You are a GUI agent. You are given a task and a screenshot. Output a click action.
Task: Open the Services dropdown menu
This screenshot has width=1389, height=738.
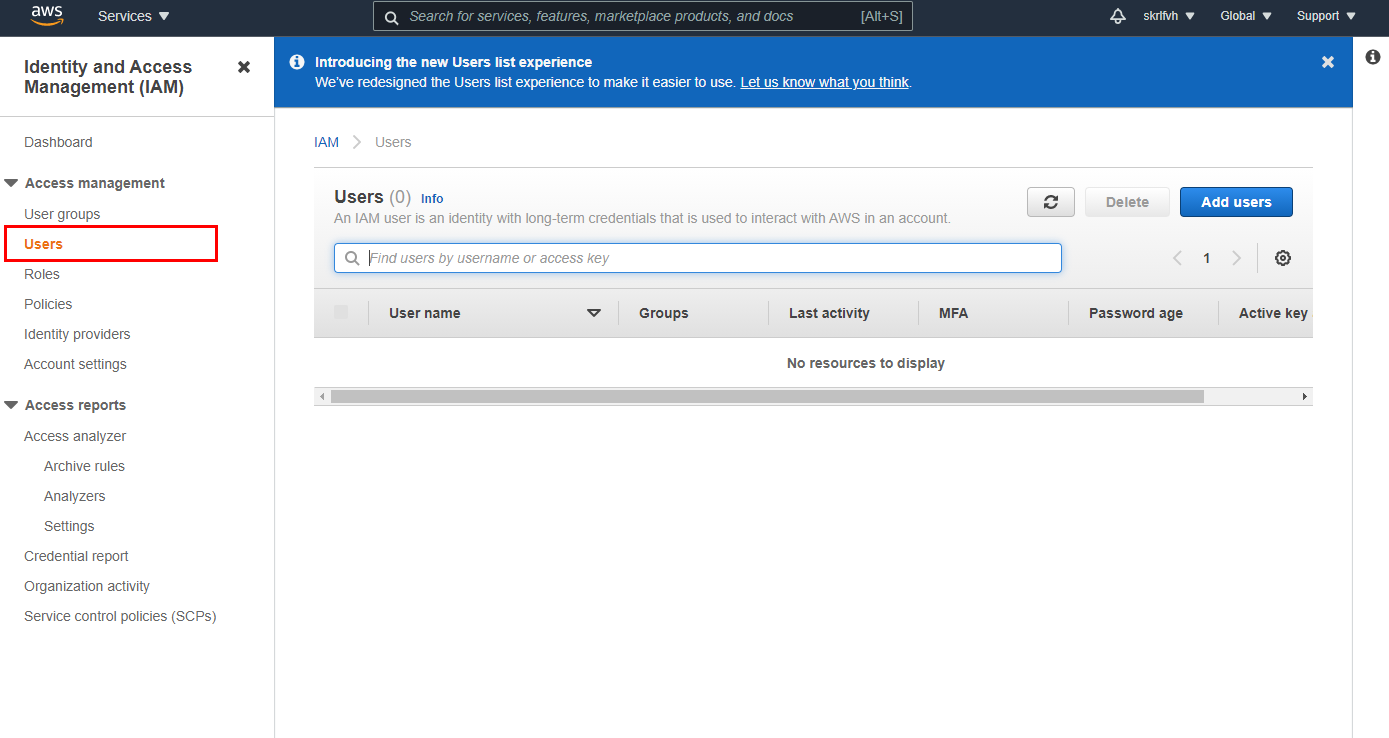point(134,16)
